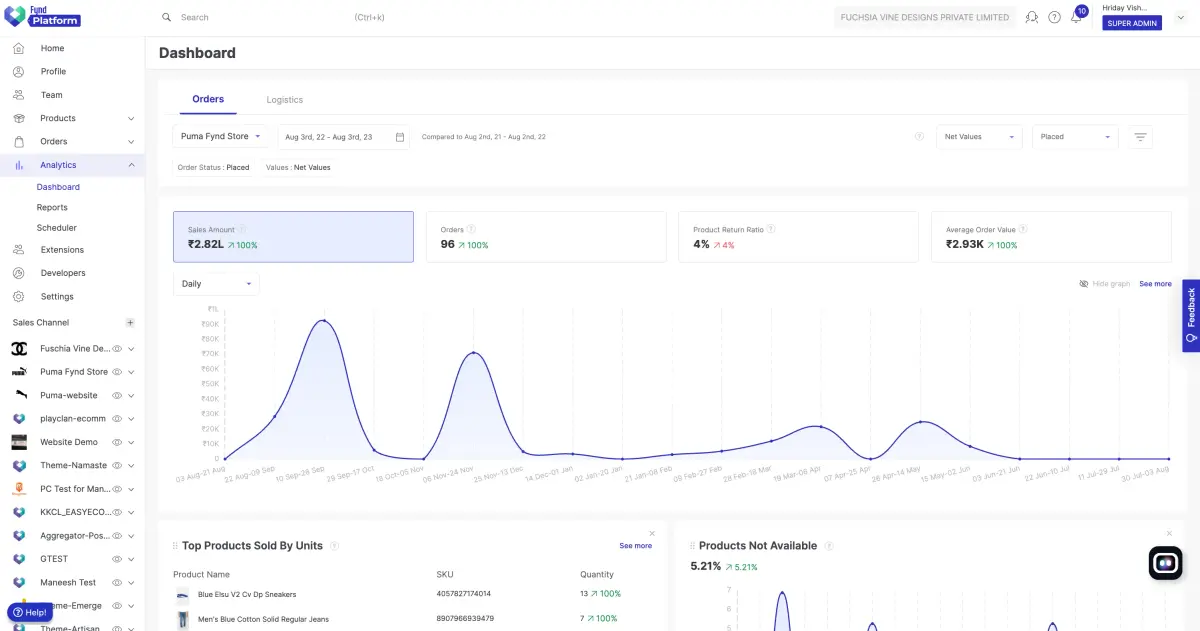
Task: Click the 10 Sep-28 Sep graph peak point
Action: point(323,321)
